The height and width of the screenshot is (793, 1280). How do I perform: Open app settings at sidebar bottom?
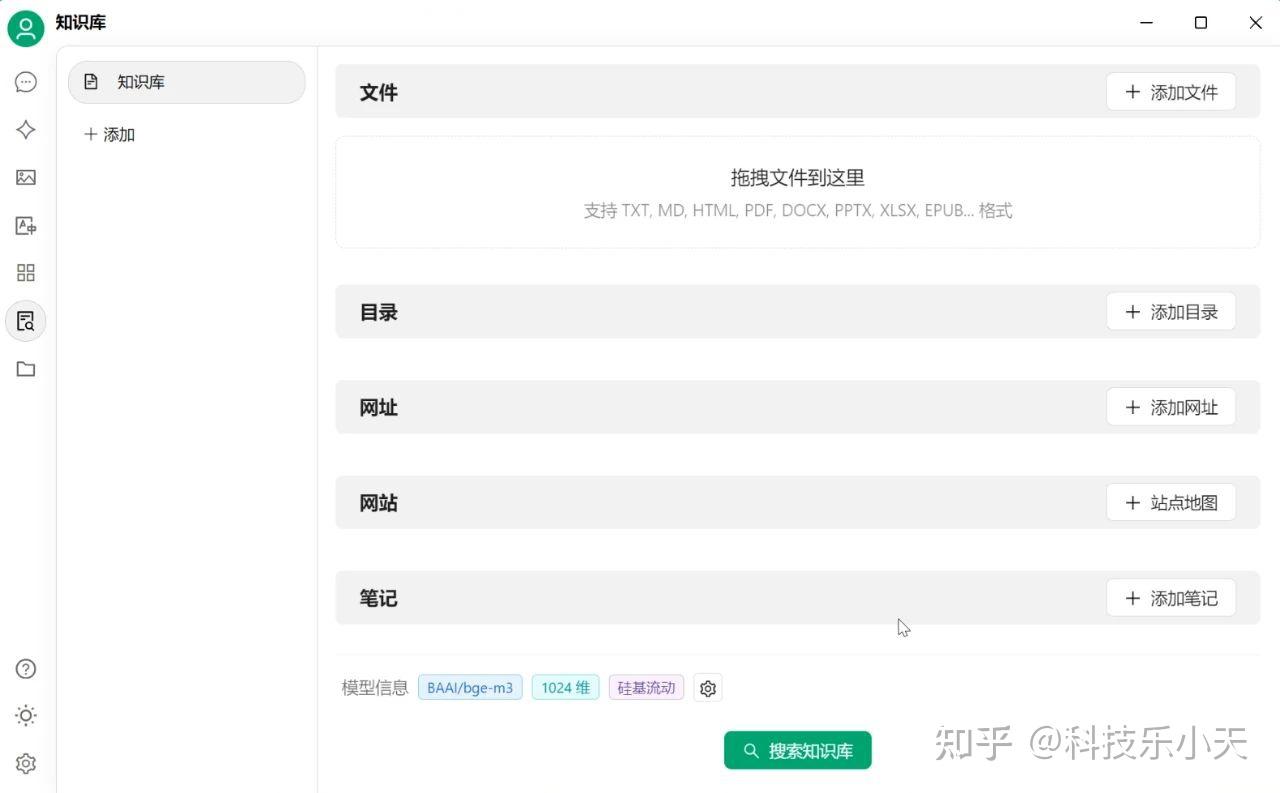(x=25, y=763)
